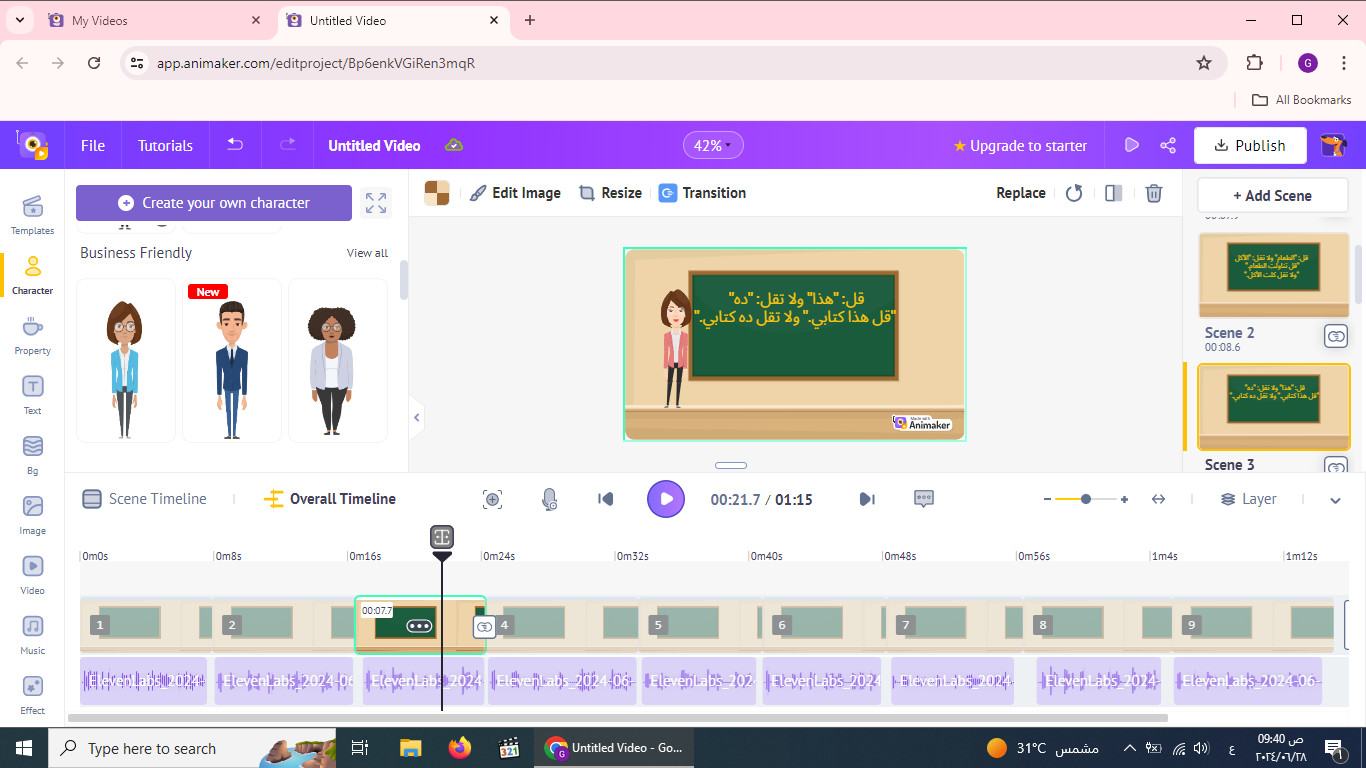The height and width of the screenshot is (768, 1366).
Task: Open the Effect sidebar panel
Action: pos(32,695)
